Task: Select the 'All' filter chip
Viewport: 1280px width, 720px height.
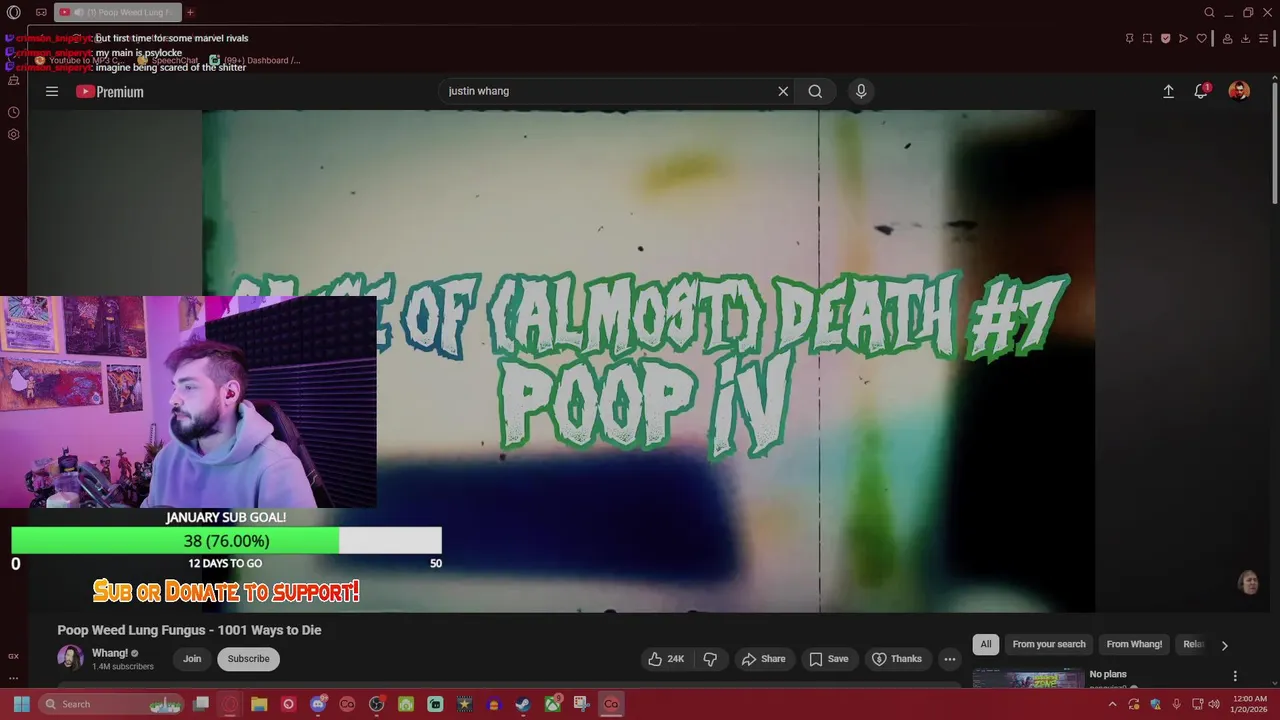Action: point(986,644)
